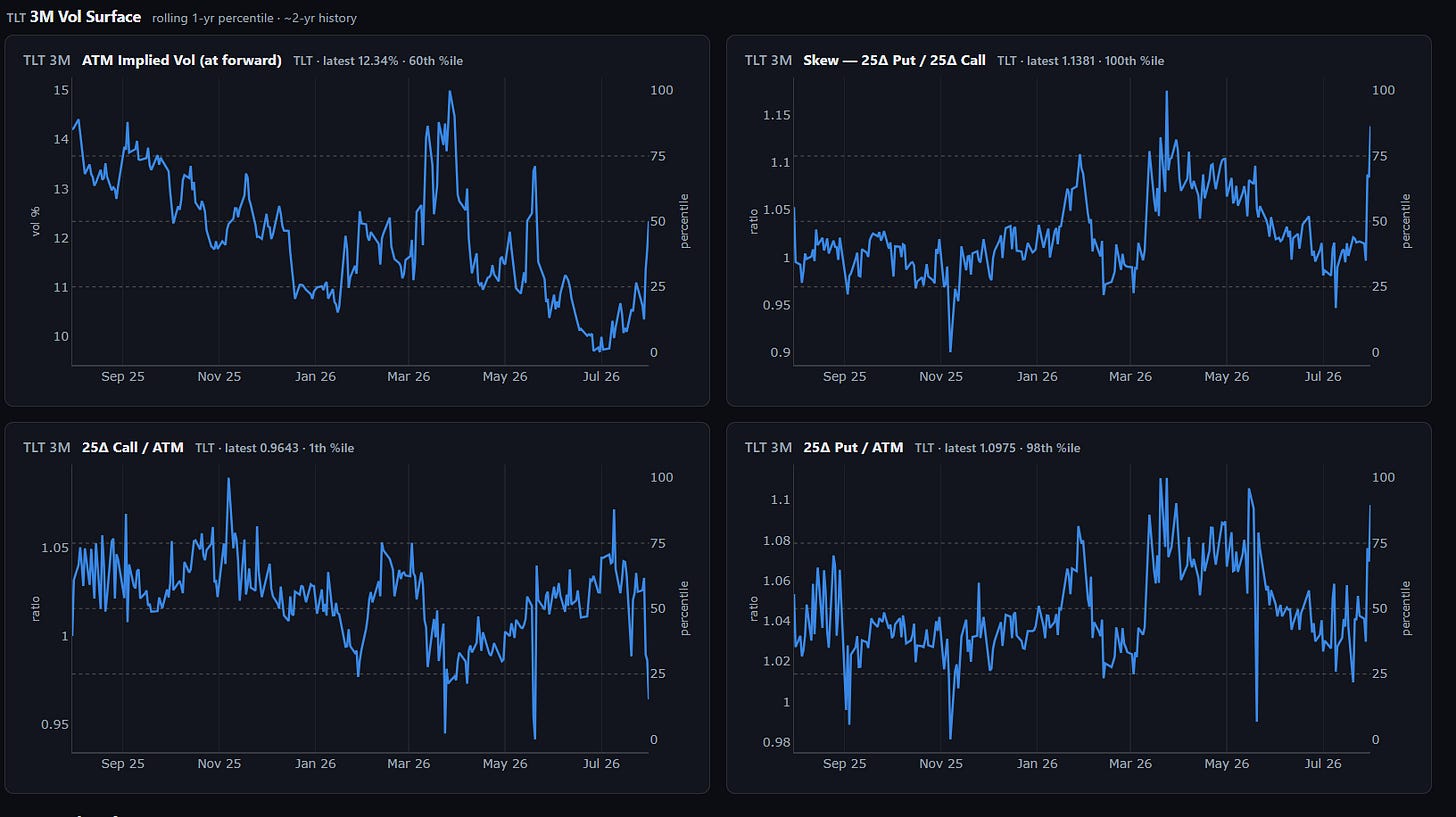The height and width of the screenshot is (817, 1456).
Task: Click "Nov 25" on the 25Δ Call / ATM chart
Action: point(219,764)
